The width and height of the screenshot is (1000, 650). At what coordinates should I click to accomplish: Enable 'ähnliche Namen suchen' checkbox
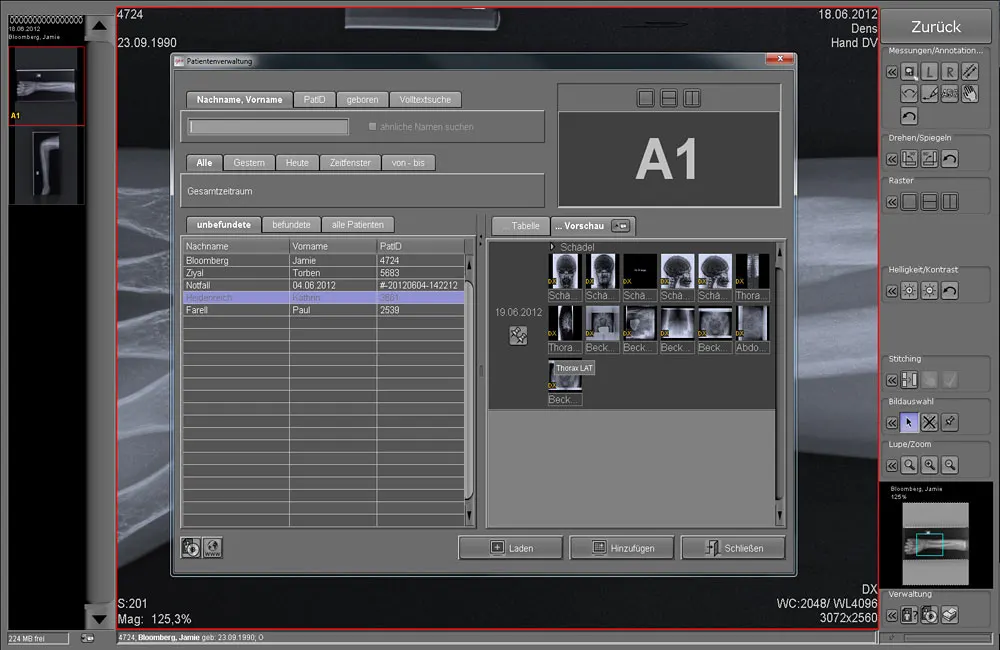(373, 127)
